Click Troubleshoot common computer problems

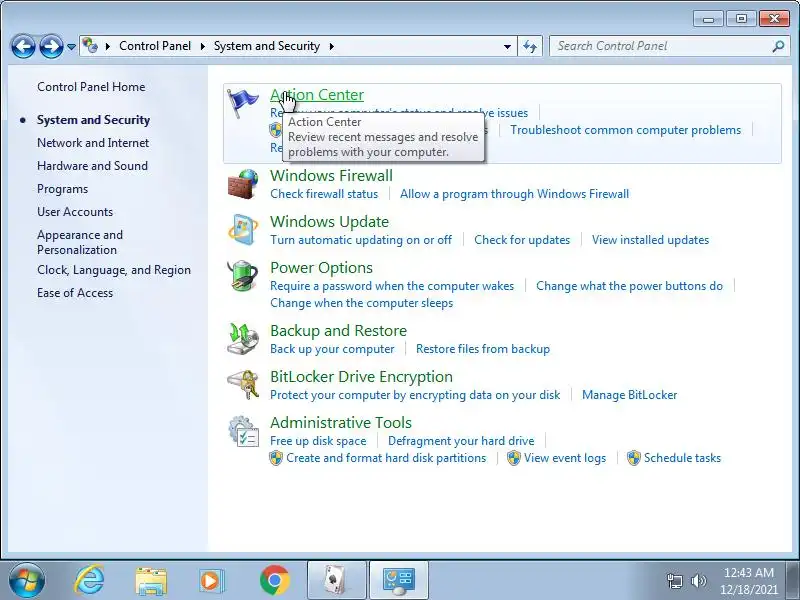pos(626,130)
